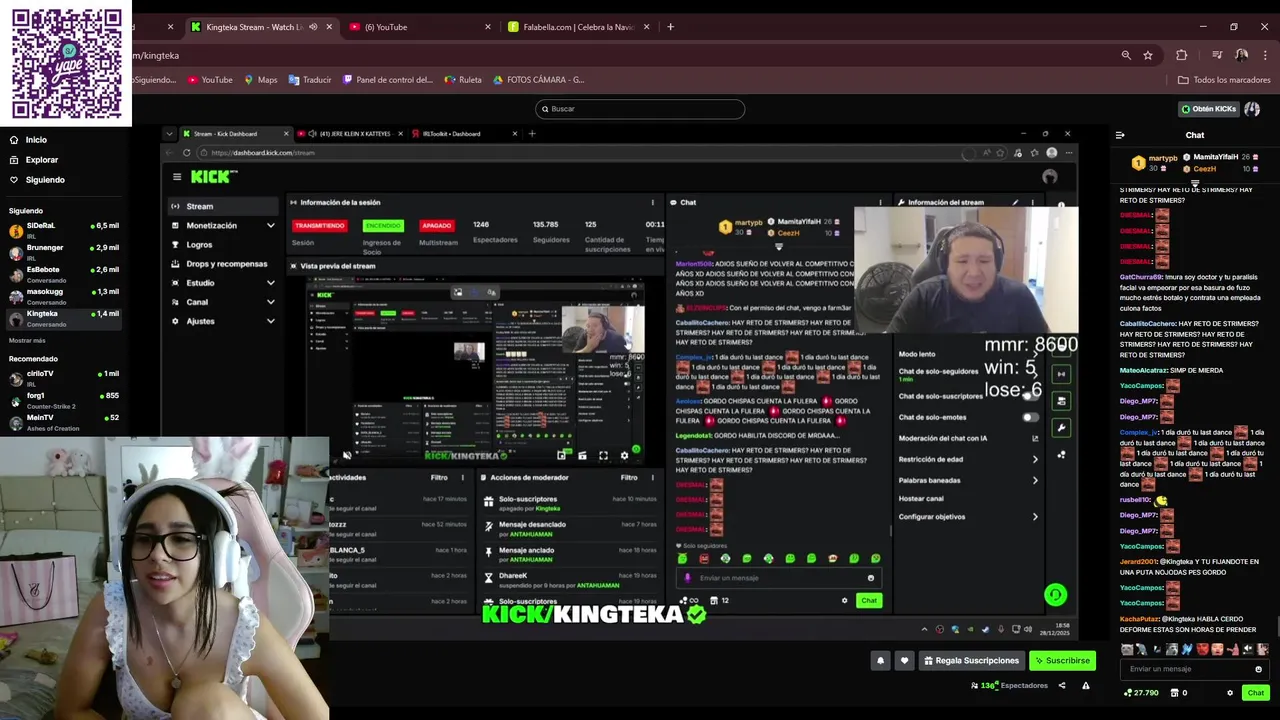Click dashboard hamburger menu icon

click(177, 177)
